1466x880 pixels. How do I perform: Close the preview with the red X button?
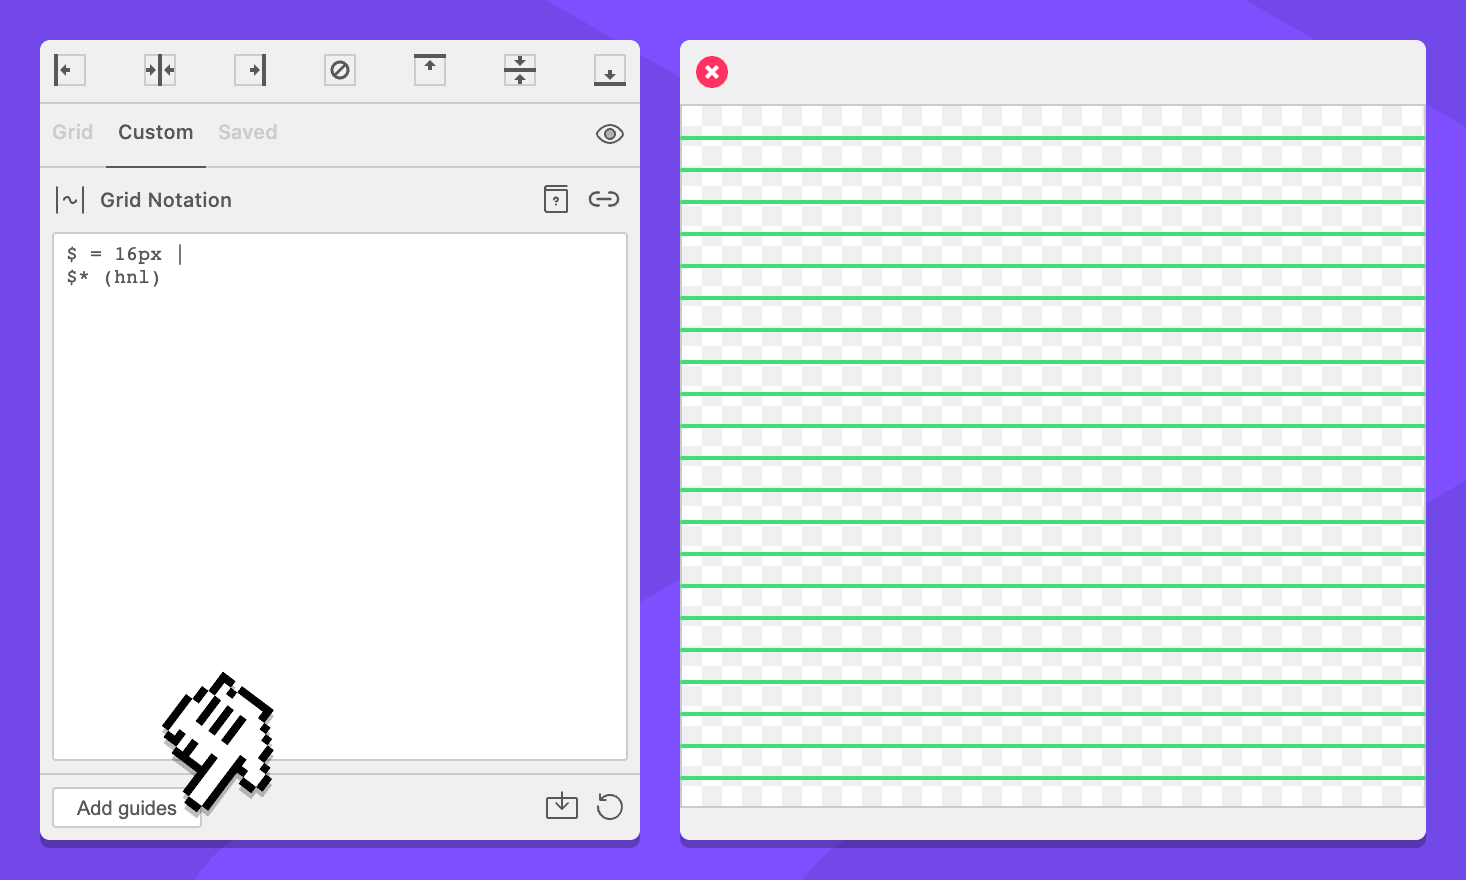[x=712, y=72]
